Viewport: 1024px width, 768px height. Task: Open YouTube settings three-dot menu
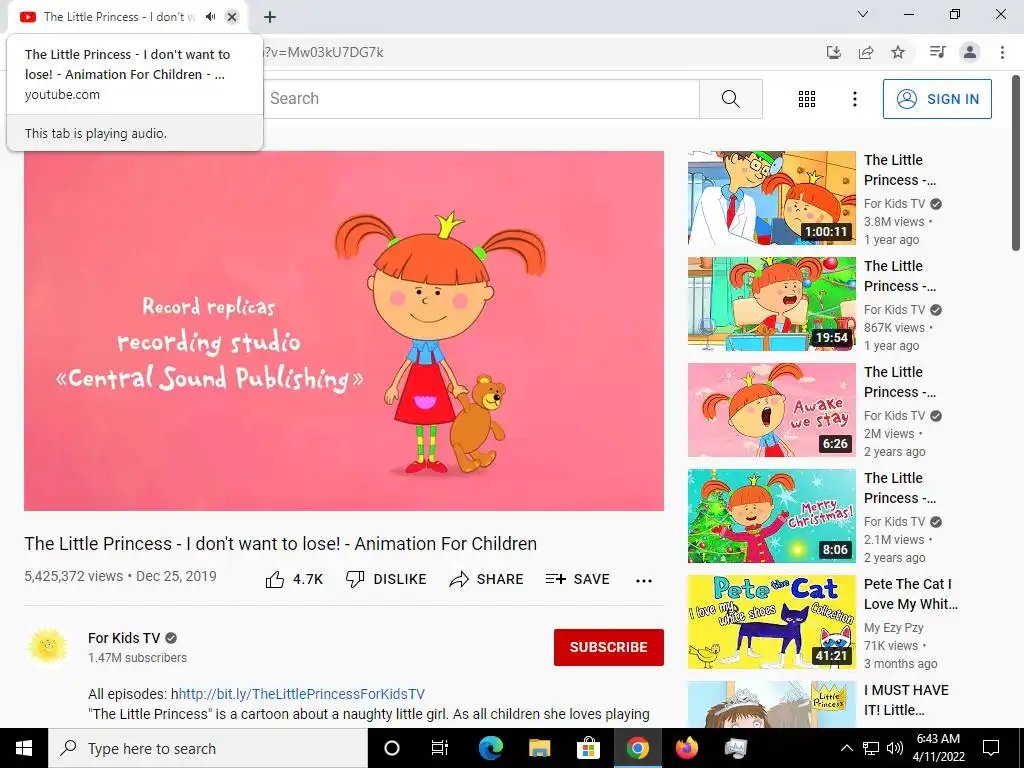tap(854, 99)
